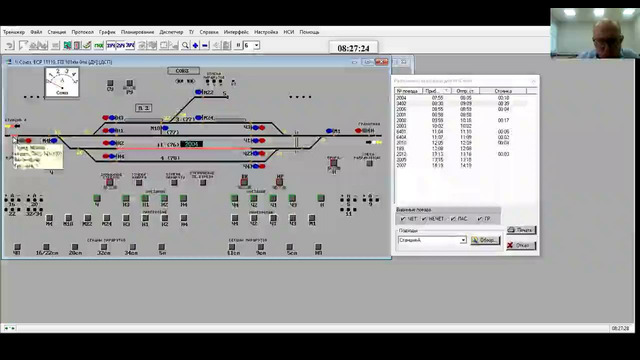Open the Тренажер menu

(x=14, y=32)
